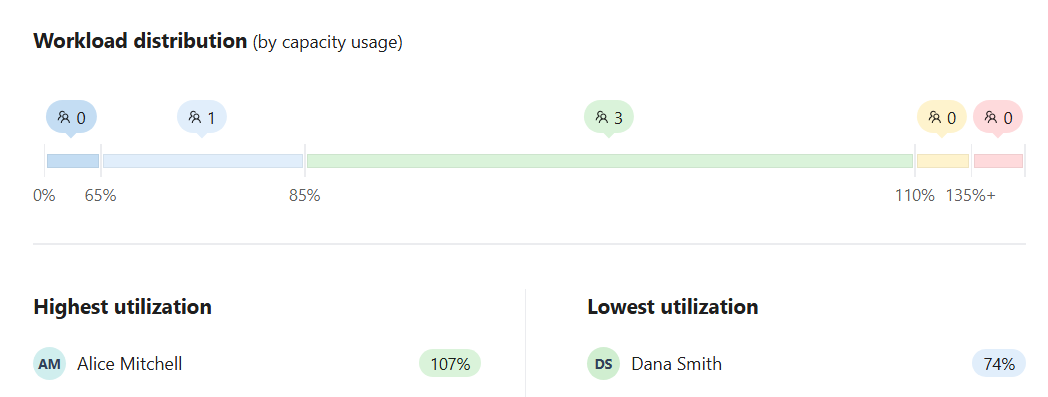1048x397 pixels.
Task: Click the DS avatar for Dana Smith
Action: tap(604, 364)
